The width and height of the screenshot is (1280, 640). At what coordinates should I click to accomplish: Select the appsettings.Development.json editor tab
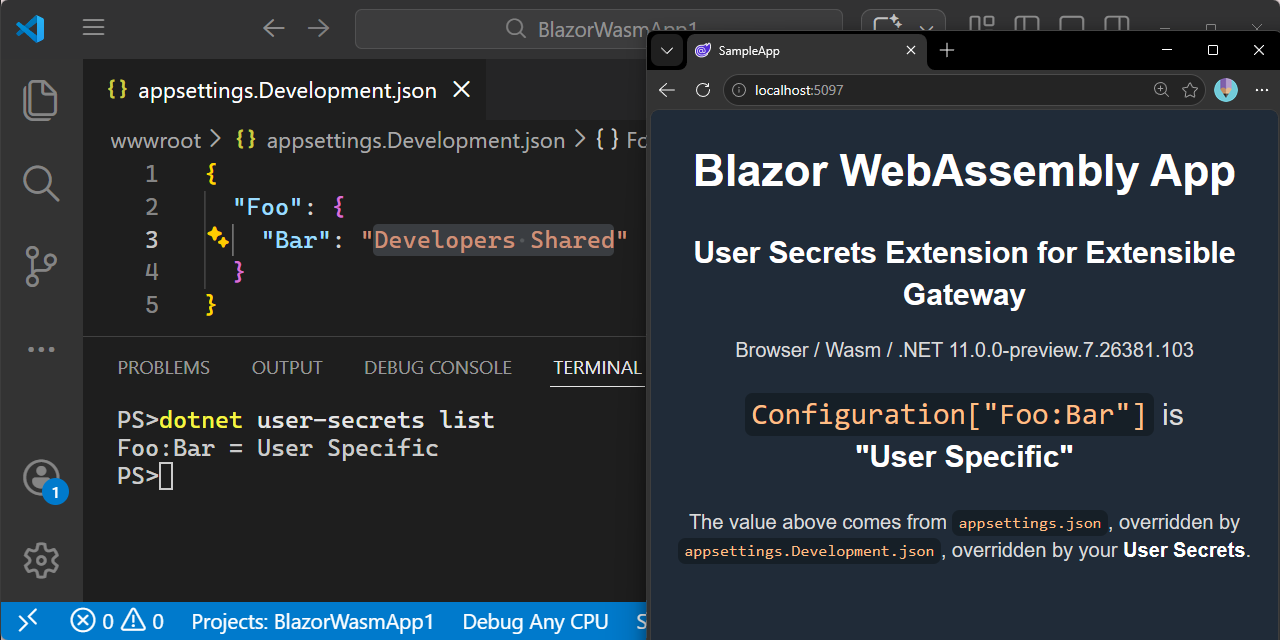click(x=285, y=90)
